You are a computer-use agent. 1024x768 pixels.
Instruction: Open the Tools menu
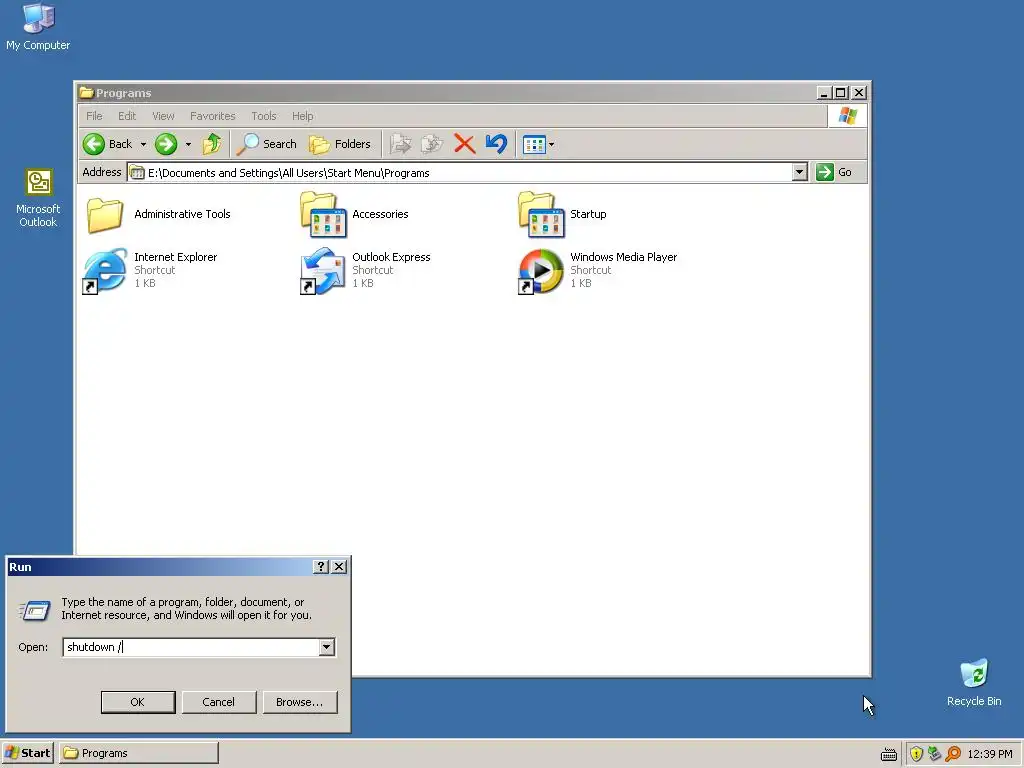point(264,116)
